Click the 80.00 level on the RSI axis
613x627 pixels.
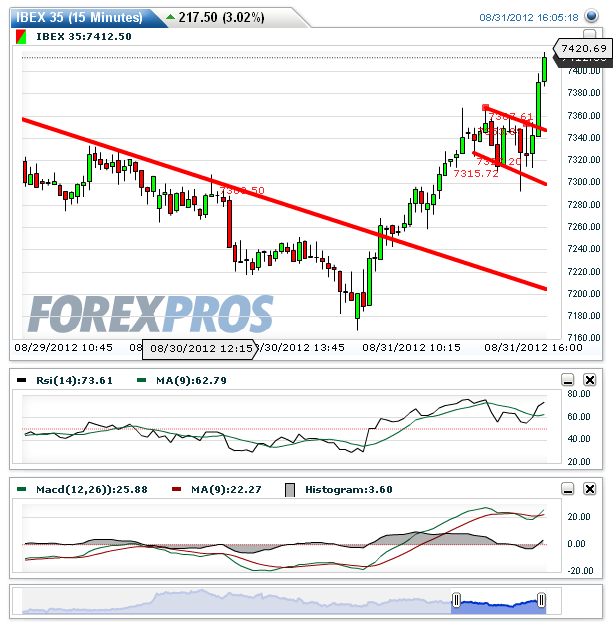pyautogui.click(x=579, y=394)
